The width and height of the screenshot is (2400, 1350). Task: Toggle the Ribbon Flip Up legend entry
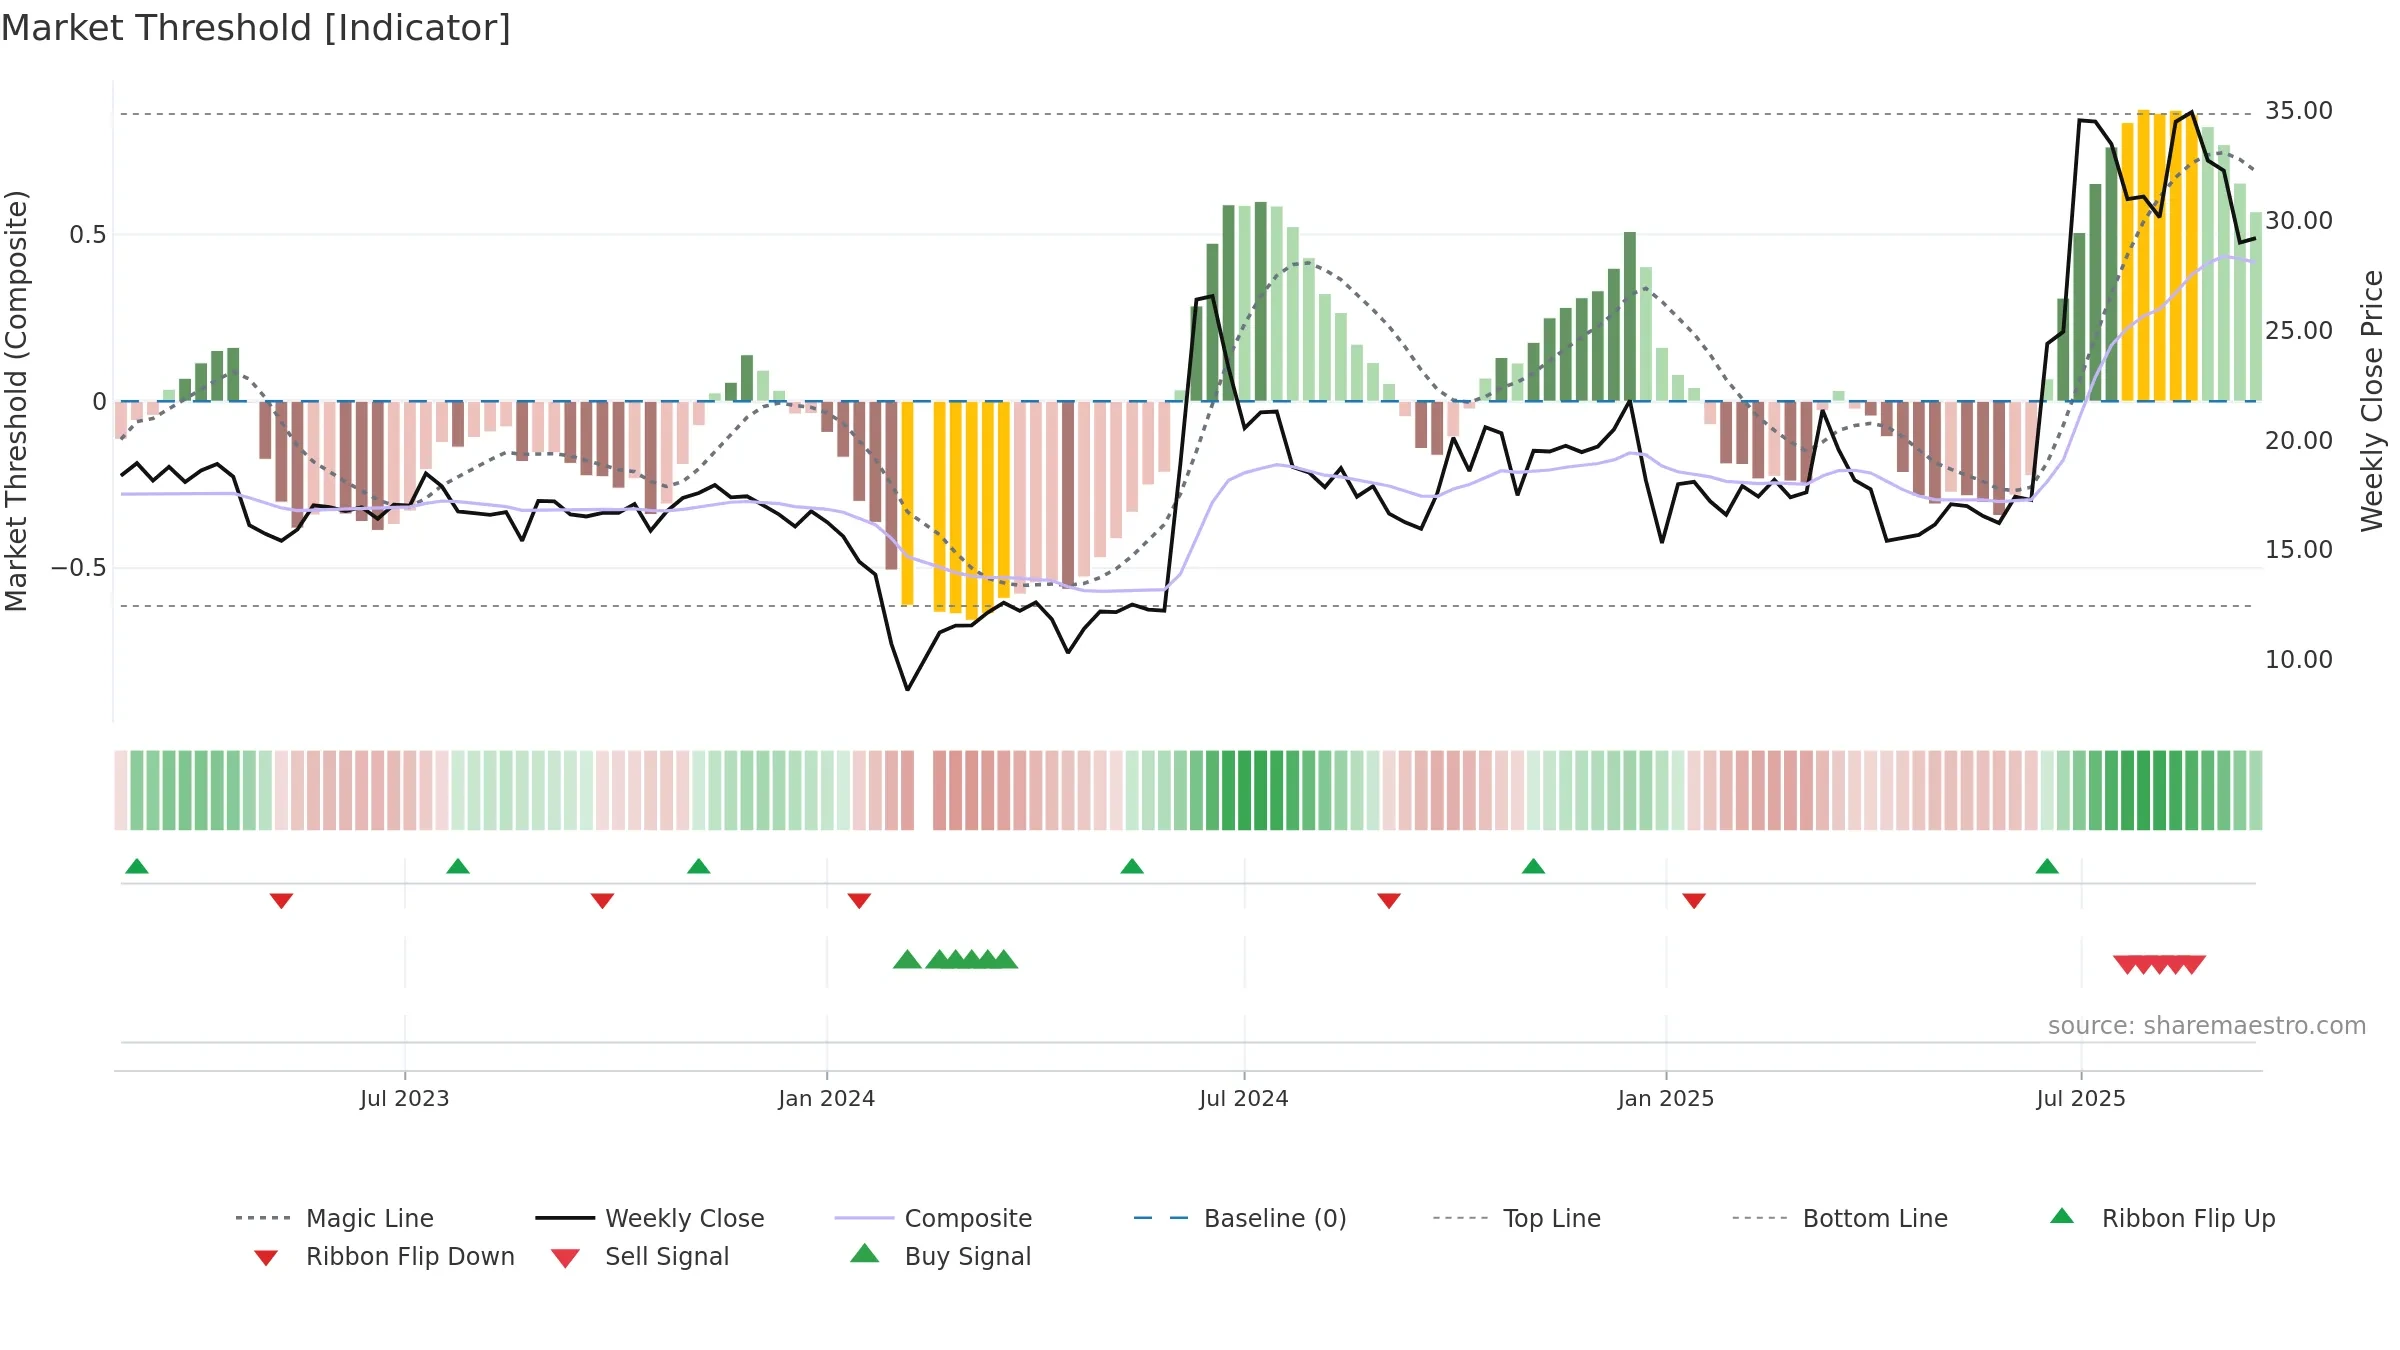(x=2162, y=1218)
